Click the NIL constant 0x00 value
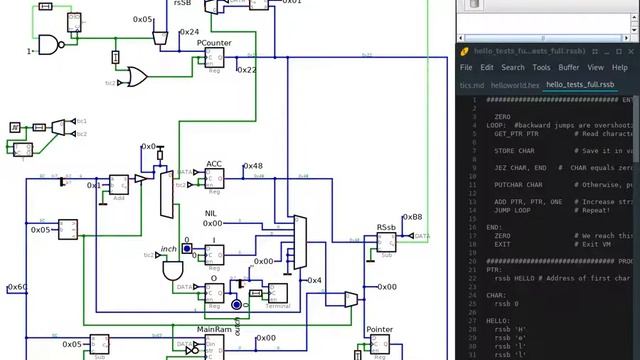 tap(213, 223)
